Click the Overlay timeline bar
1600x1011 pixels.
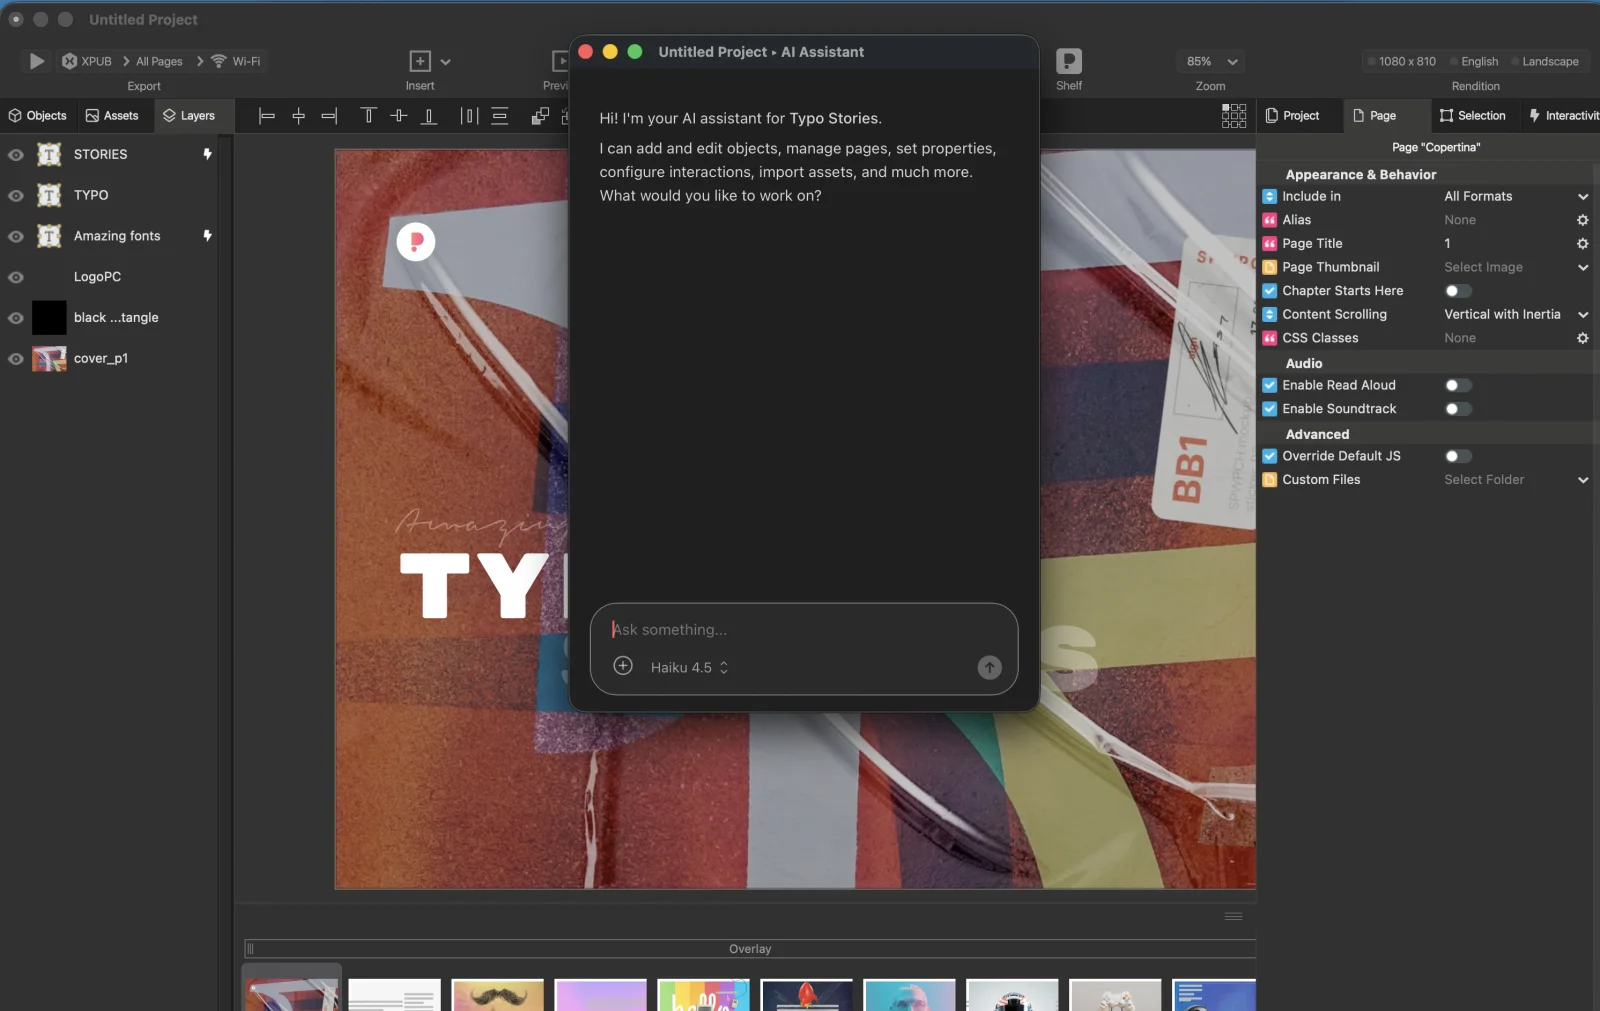coord(750,949)
